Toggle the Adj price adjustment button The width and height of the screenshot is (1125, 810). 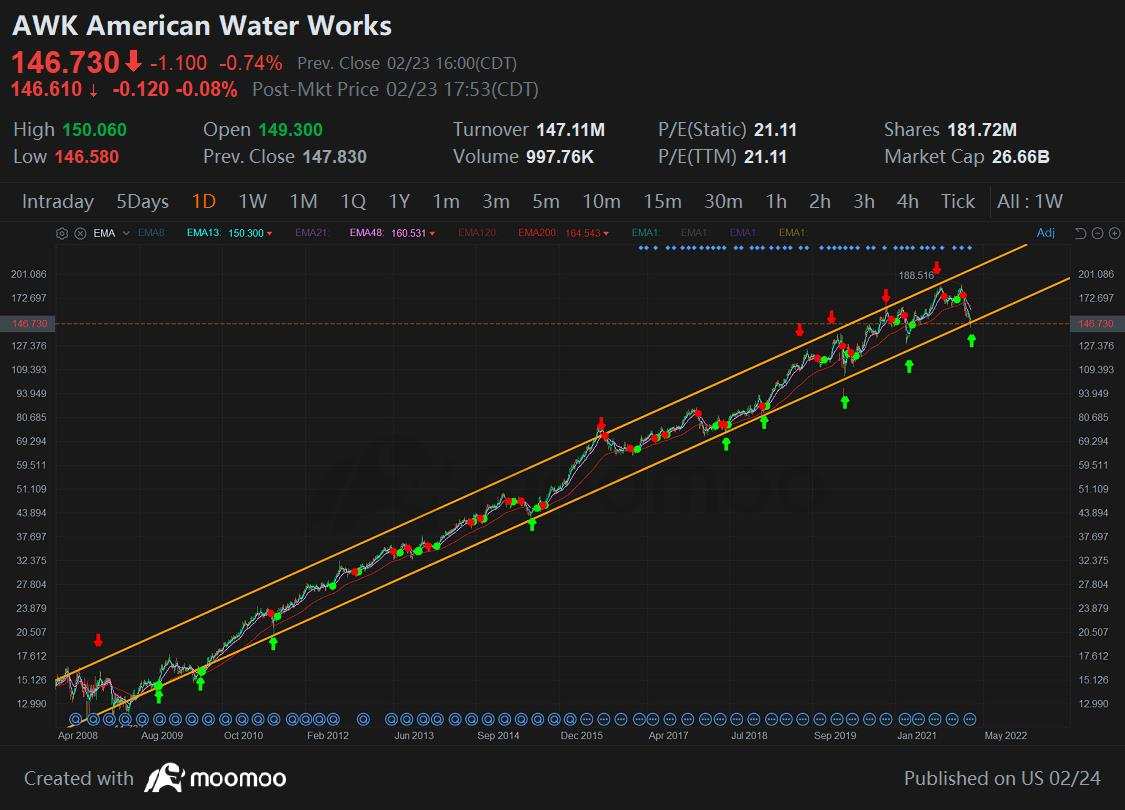tap(1045, 232)
